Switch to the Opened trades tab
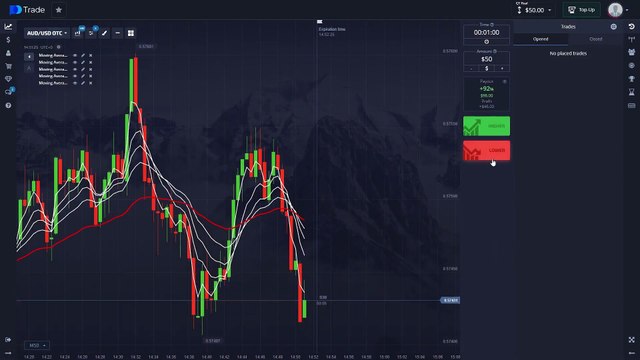Screen dimensions: 640x360 pyautogui.click(x=540, y=39)
